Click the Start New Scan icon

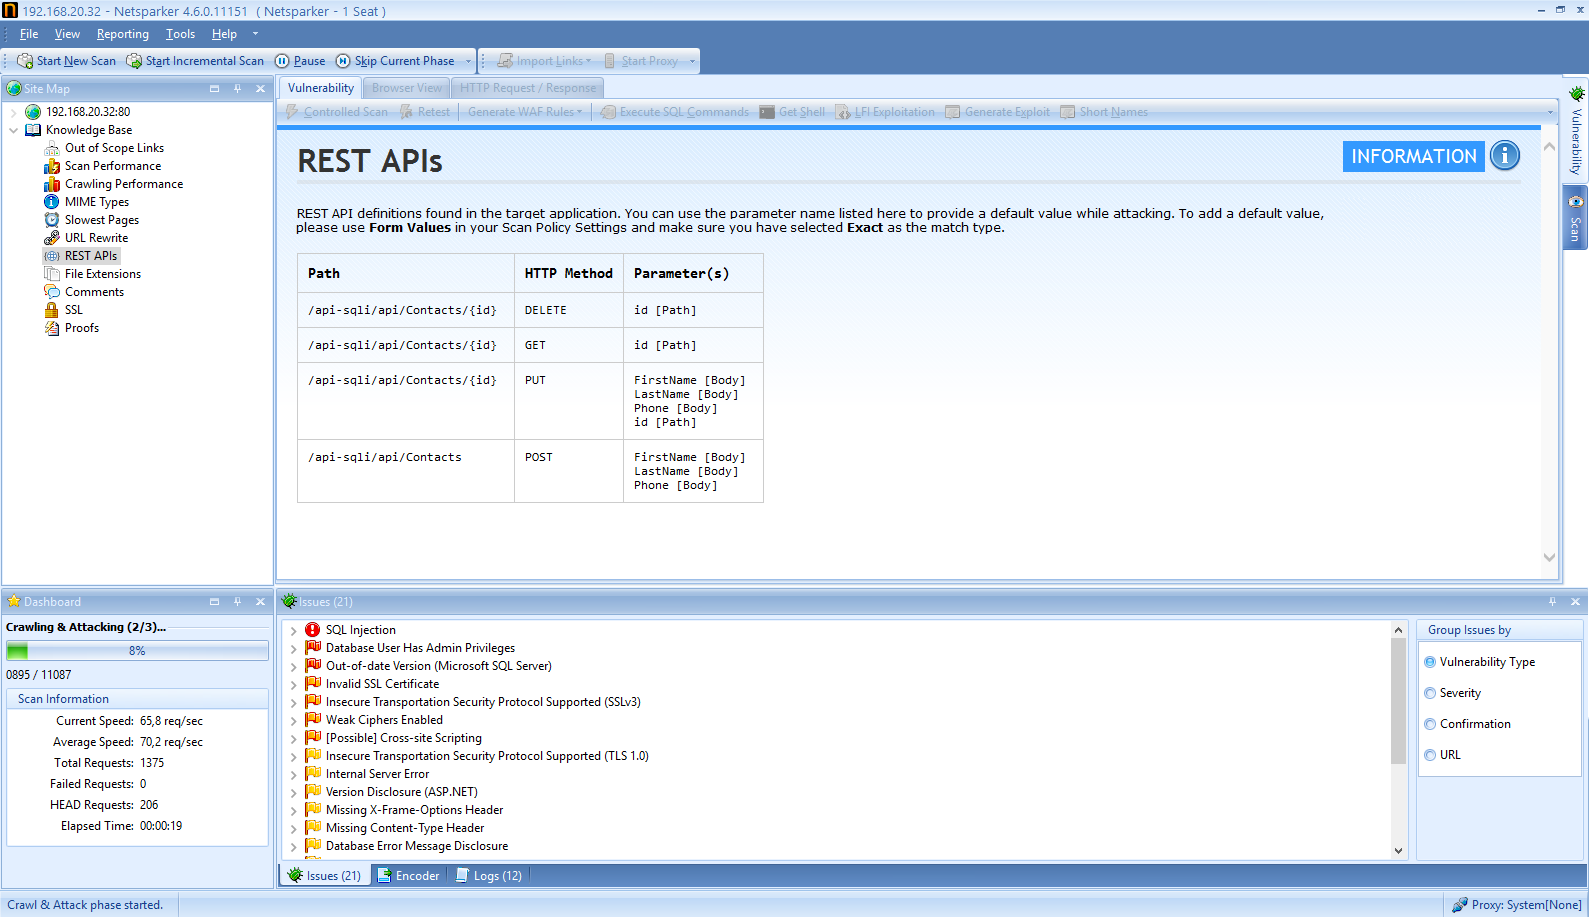pyautogui.click(x=25, y=61)
